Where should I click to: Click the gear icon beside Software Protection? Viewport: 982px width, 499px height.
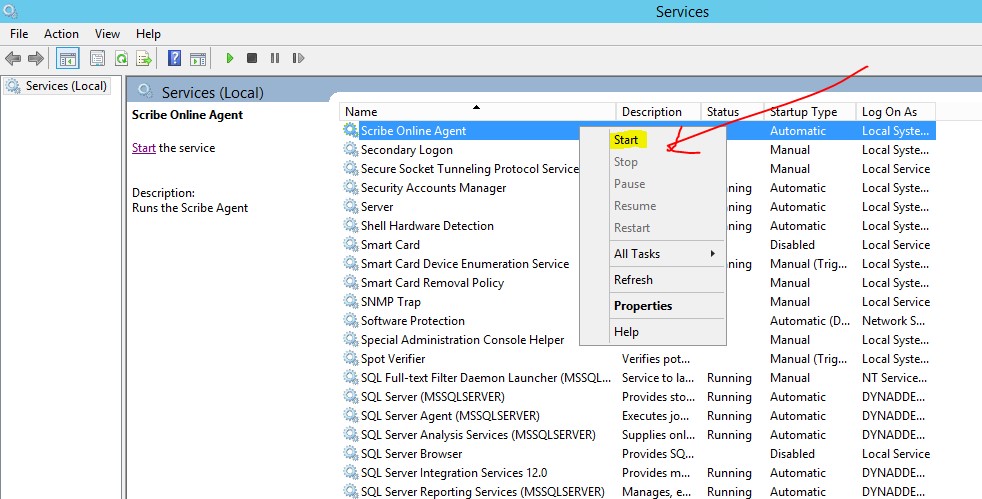350,320
